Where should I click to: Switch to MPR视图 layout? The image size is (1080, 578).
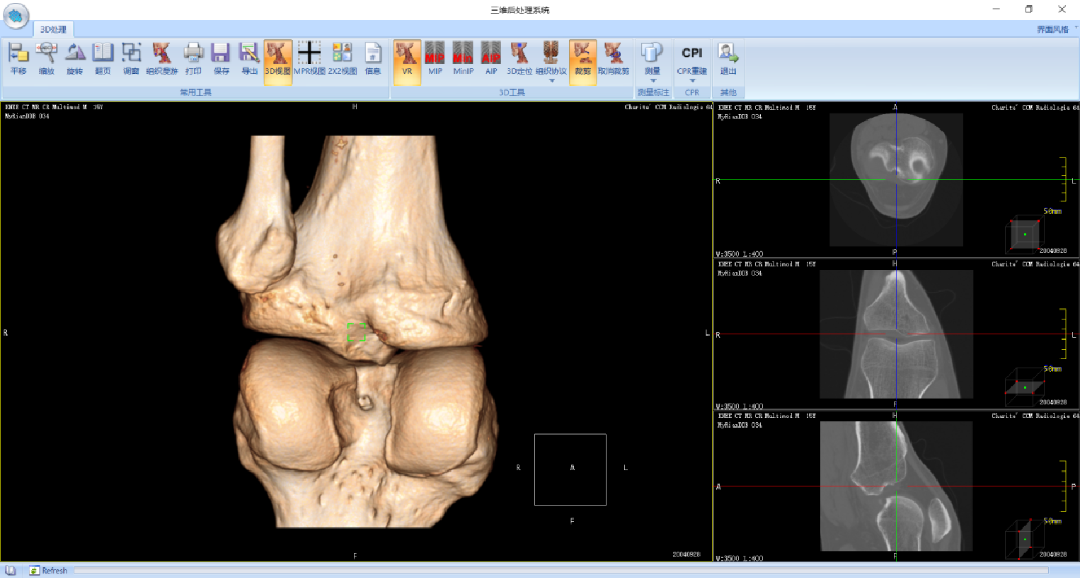(x=309, y=59)
